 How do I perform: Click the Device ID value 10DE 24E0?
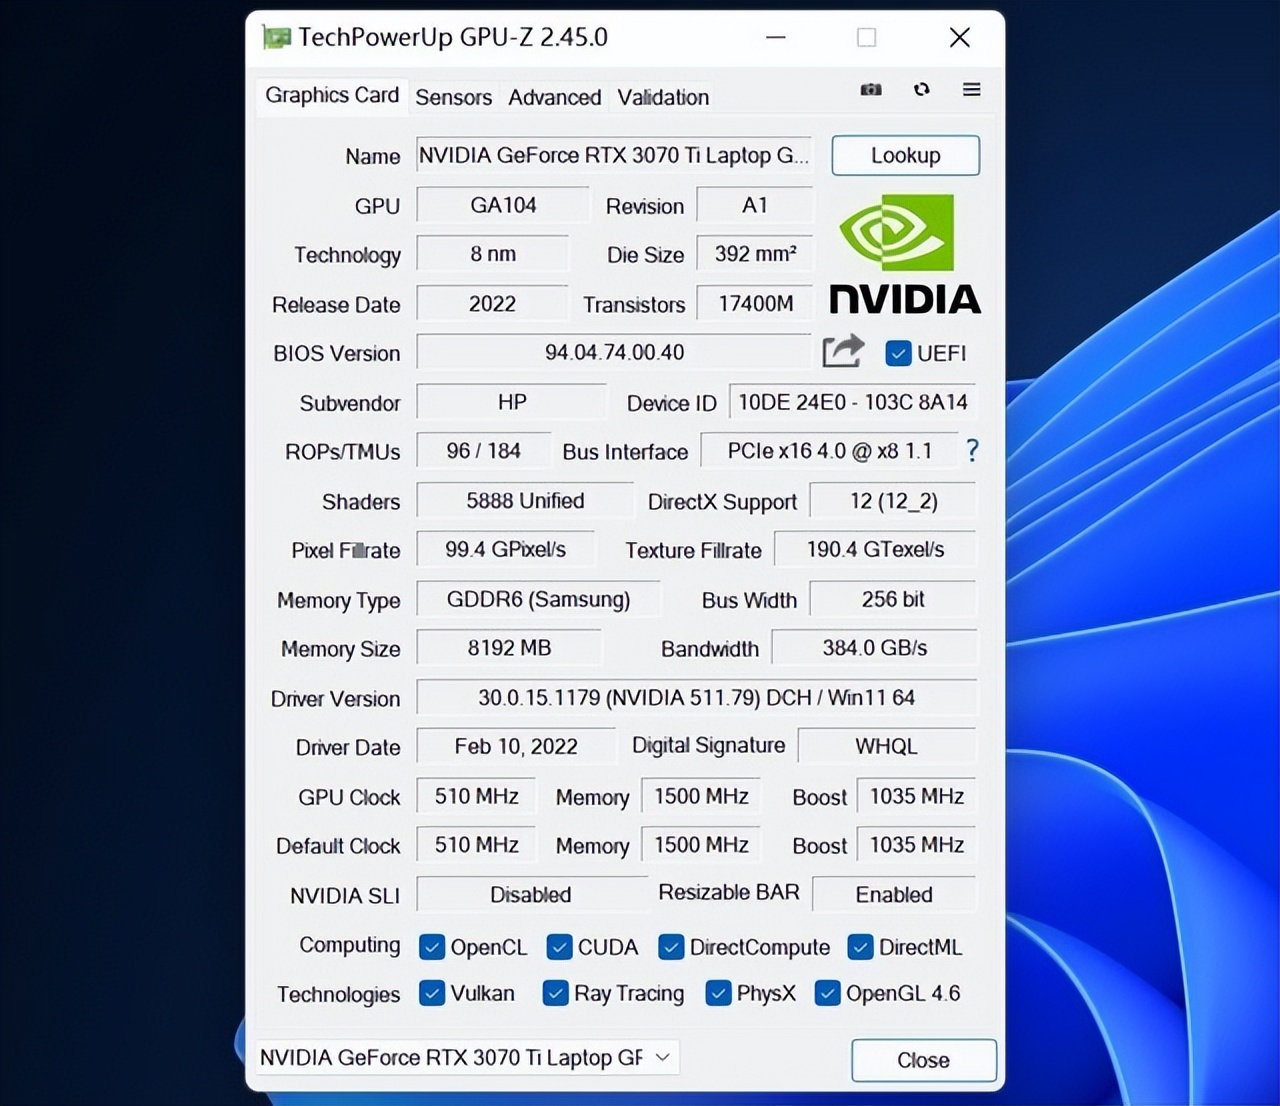point(853,402)
